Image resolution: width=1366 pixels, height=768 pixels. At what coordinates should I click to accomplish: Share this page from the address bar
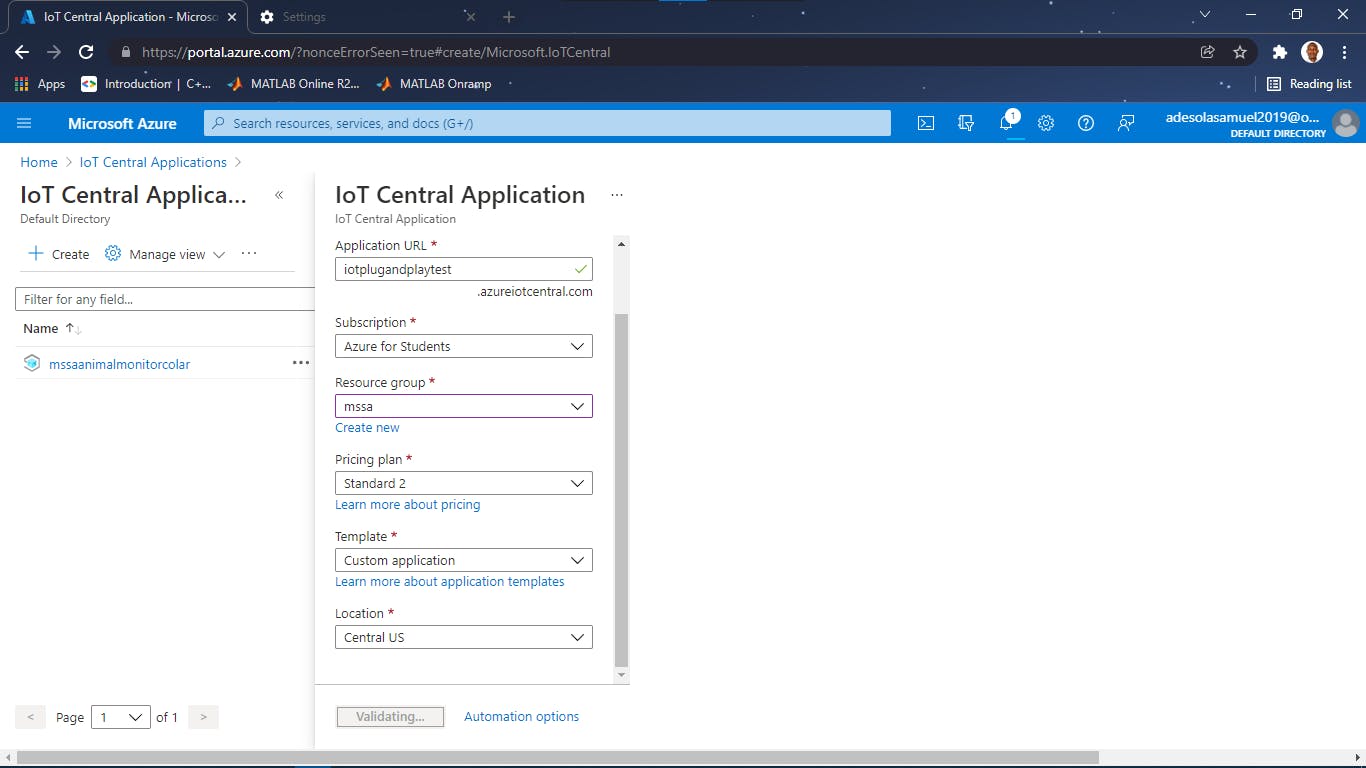click(1208, 52)
